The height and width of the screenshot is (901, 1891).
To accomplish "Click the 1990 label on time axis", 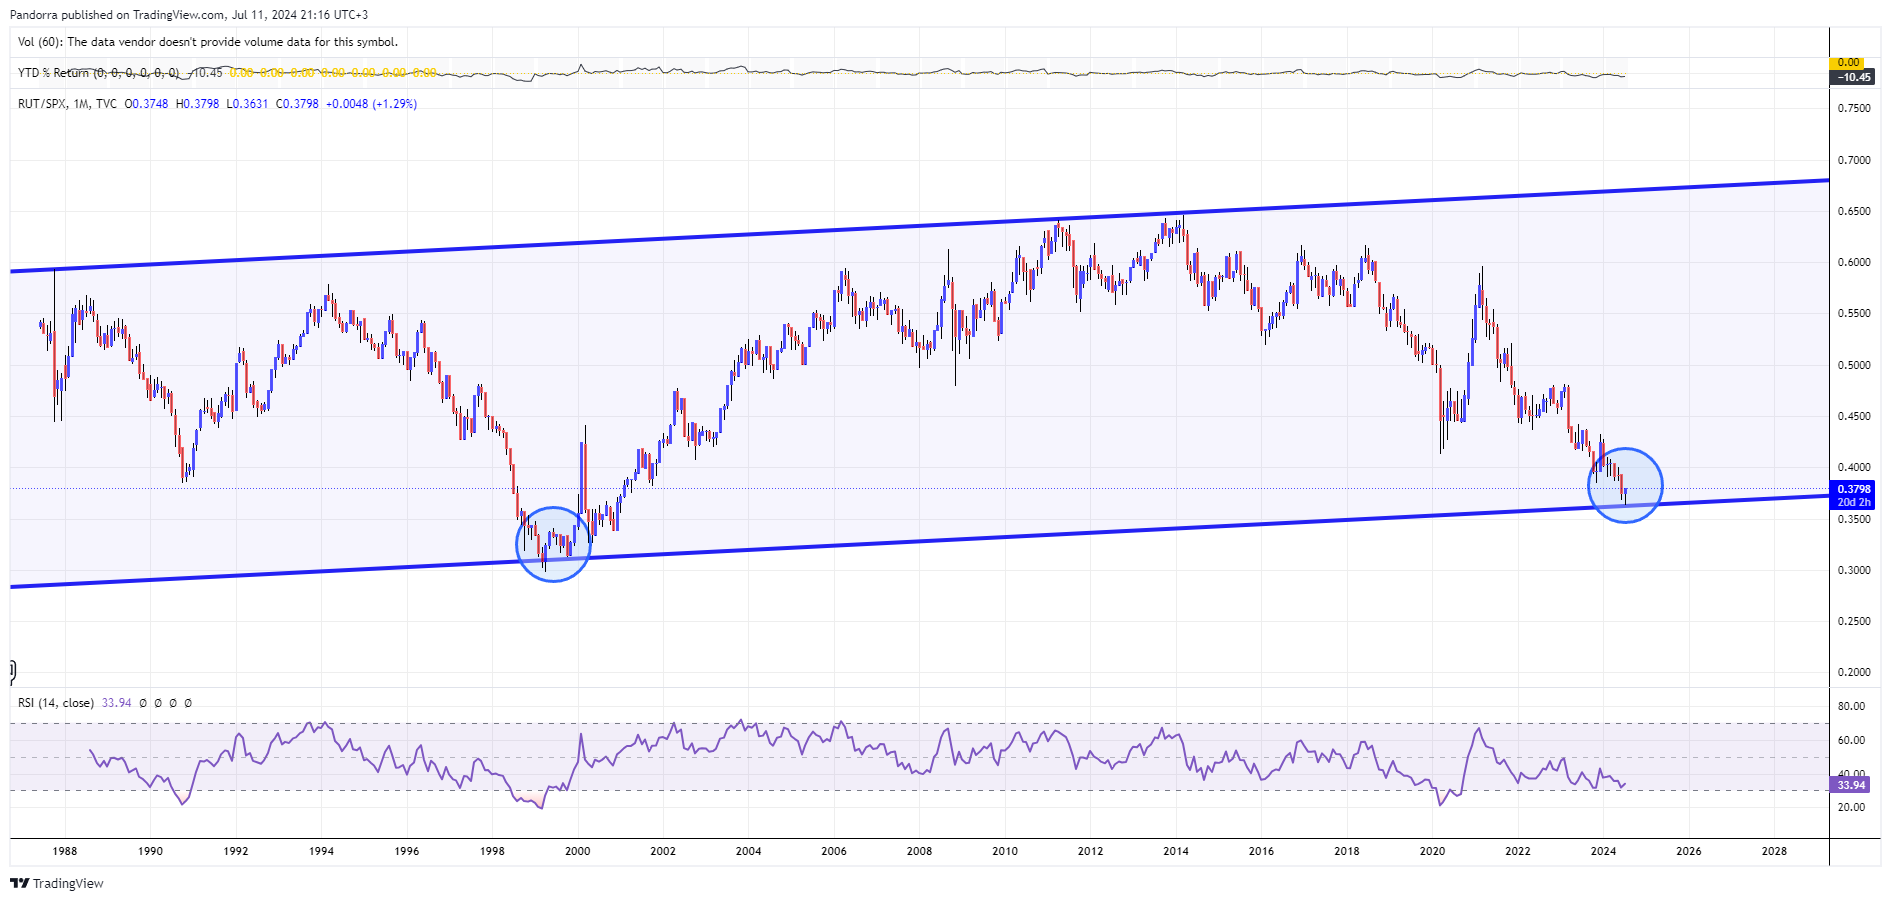I will click(150, 851).
